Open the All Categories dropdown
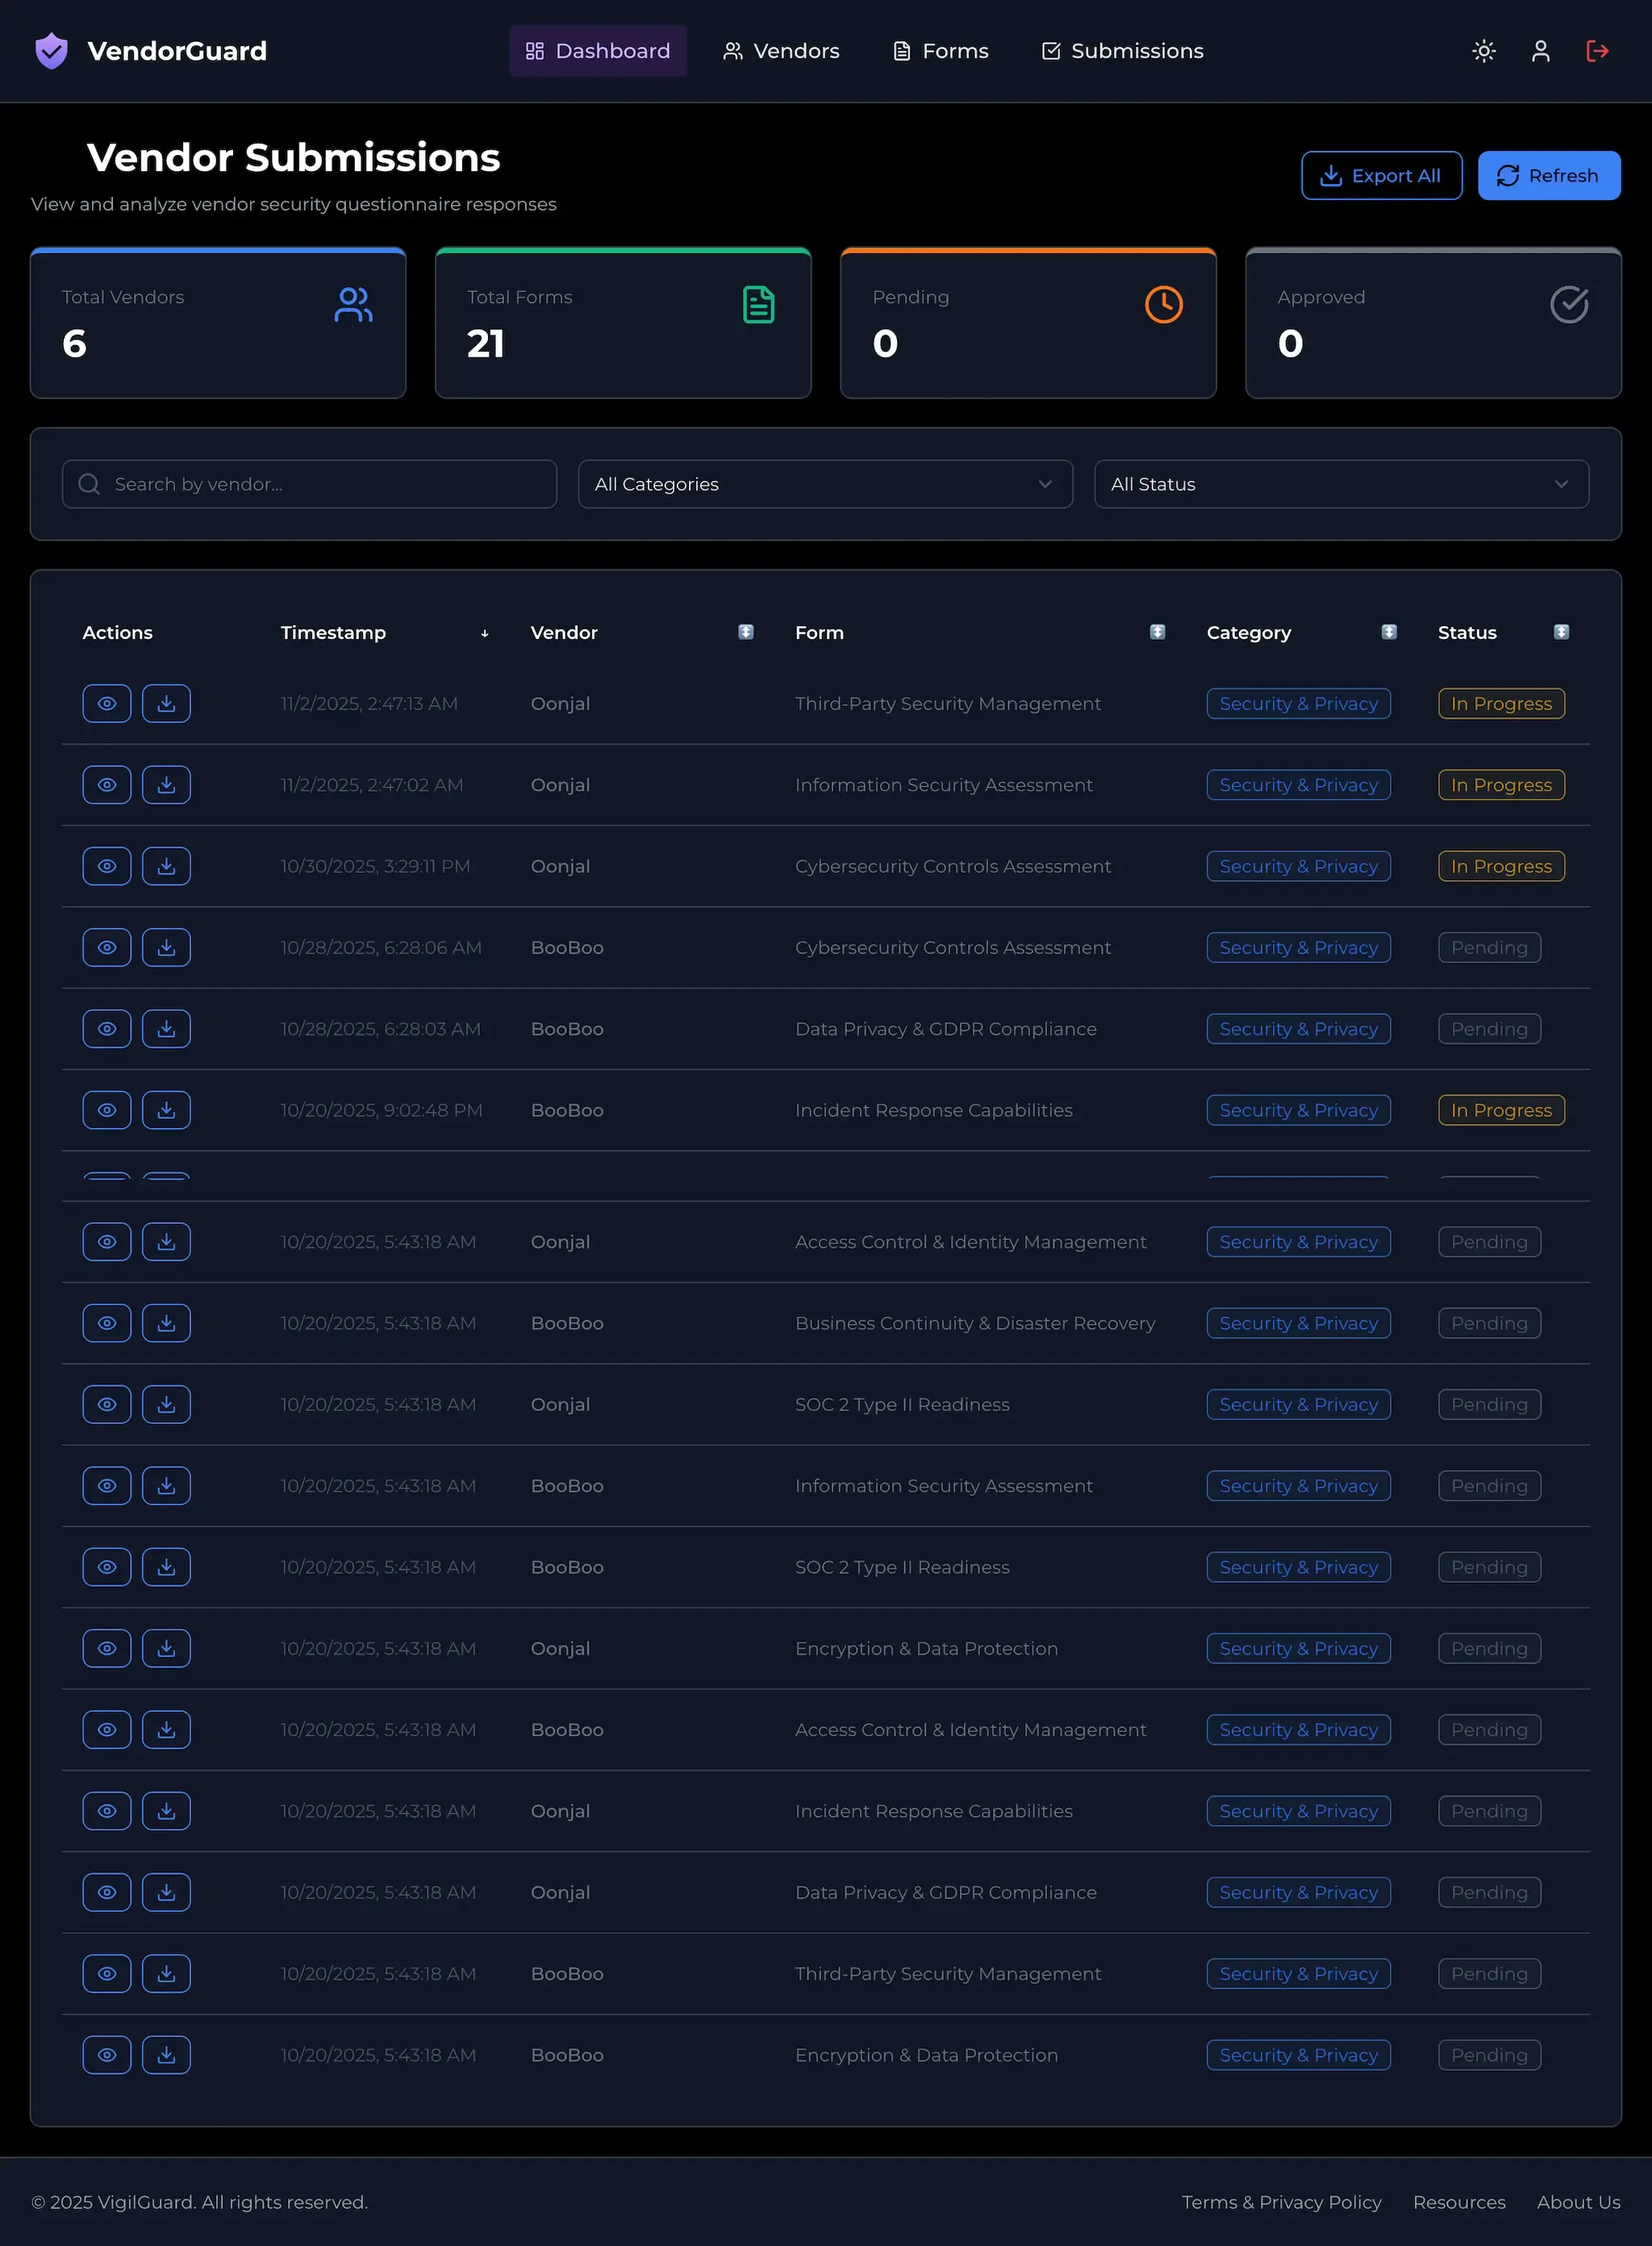This screenshot has height=2246, width=1652. tap(825, 484)
